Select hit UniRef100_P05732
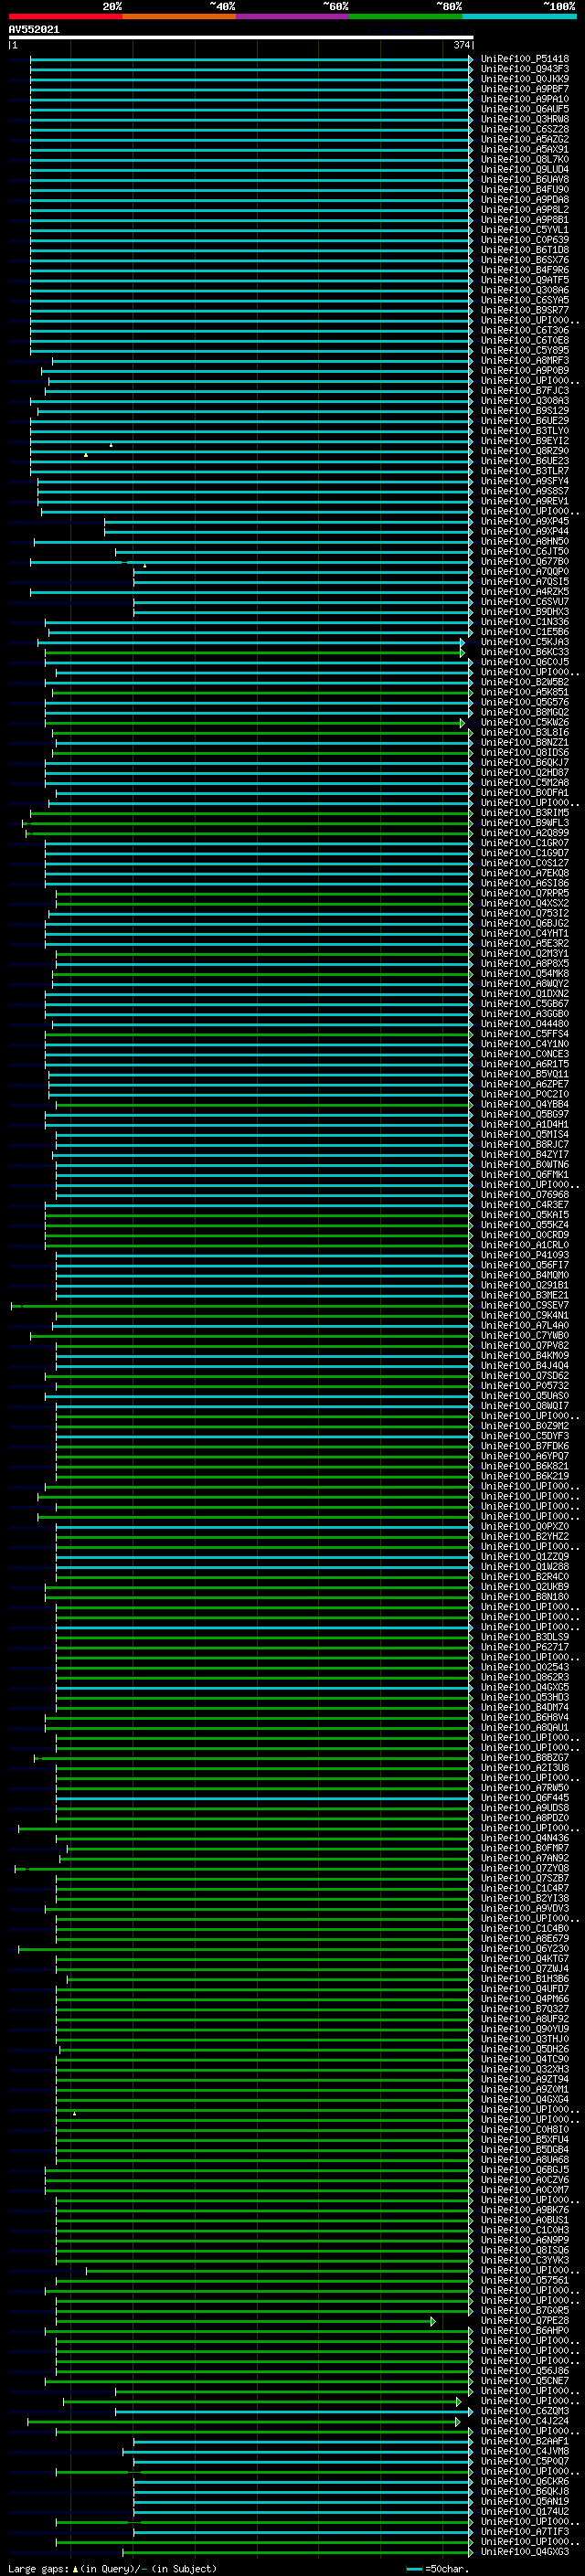The height and width of the screenshot is (2576, 585). [x=525, y=1386]
